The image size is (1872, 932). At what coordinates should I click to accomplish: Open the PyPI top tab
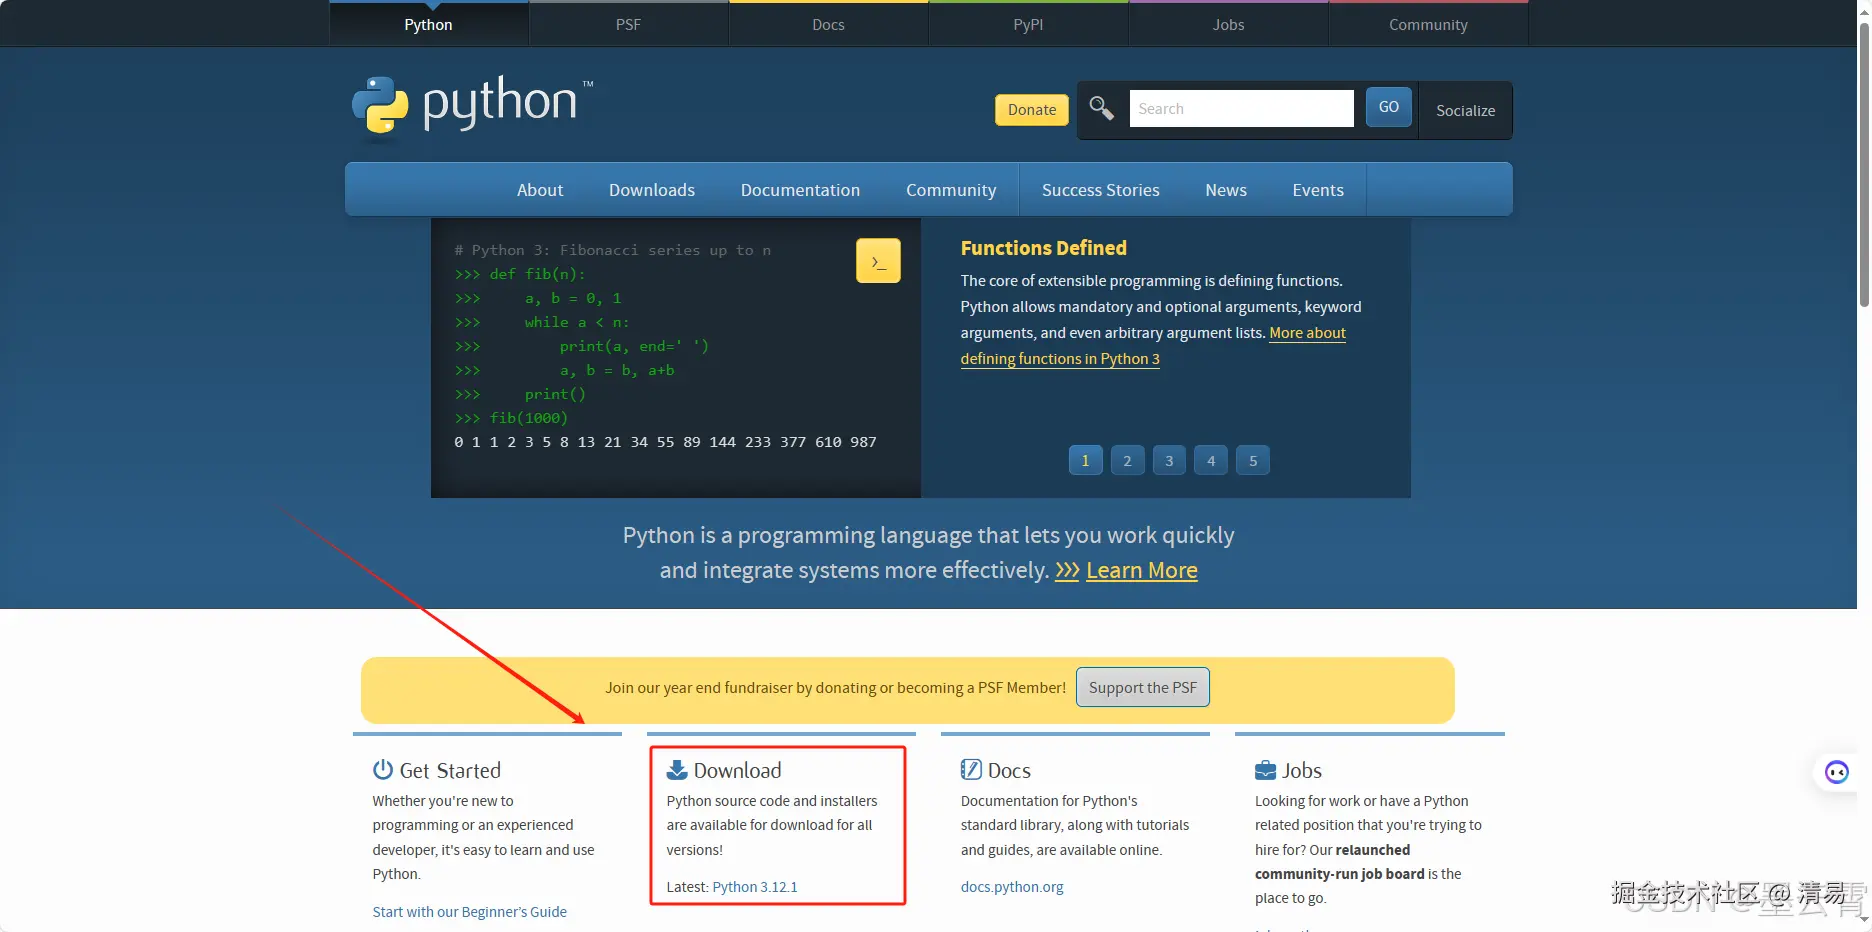point(1028,24)
